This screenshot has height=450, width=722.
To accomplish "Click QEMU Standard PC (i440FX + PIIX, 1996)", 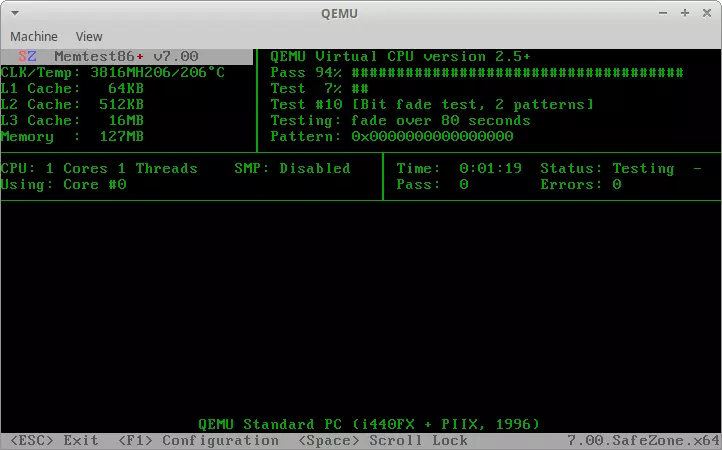I will click(x=369, y=424).
